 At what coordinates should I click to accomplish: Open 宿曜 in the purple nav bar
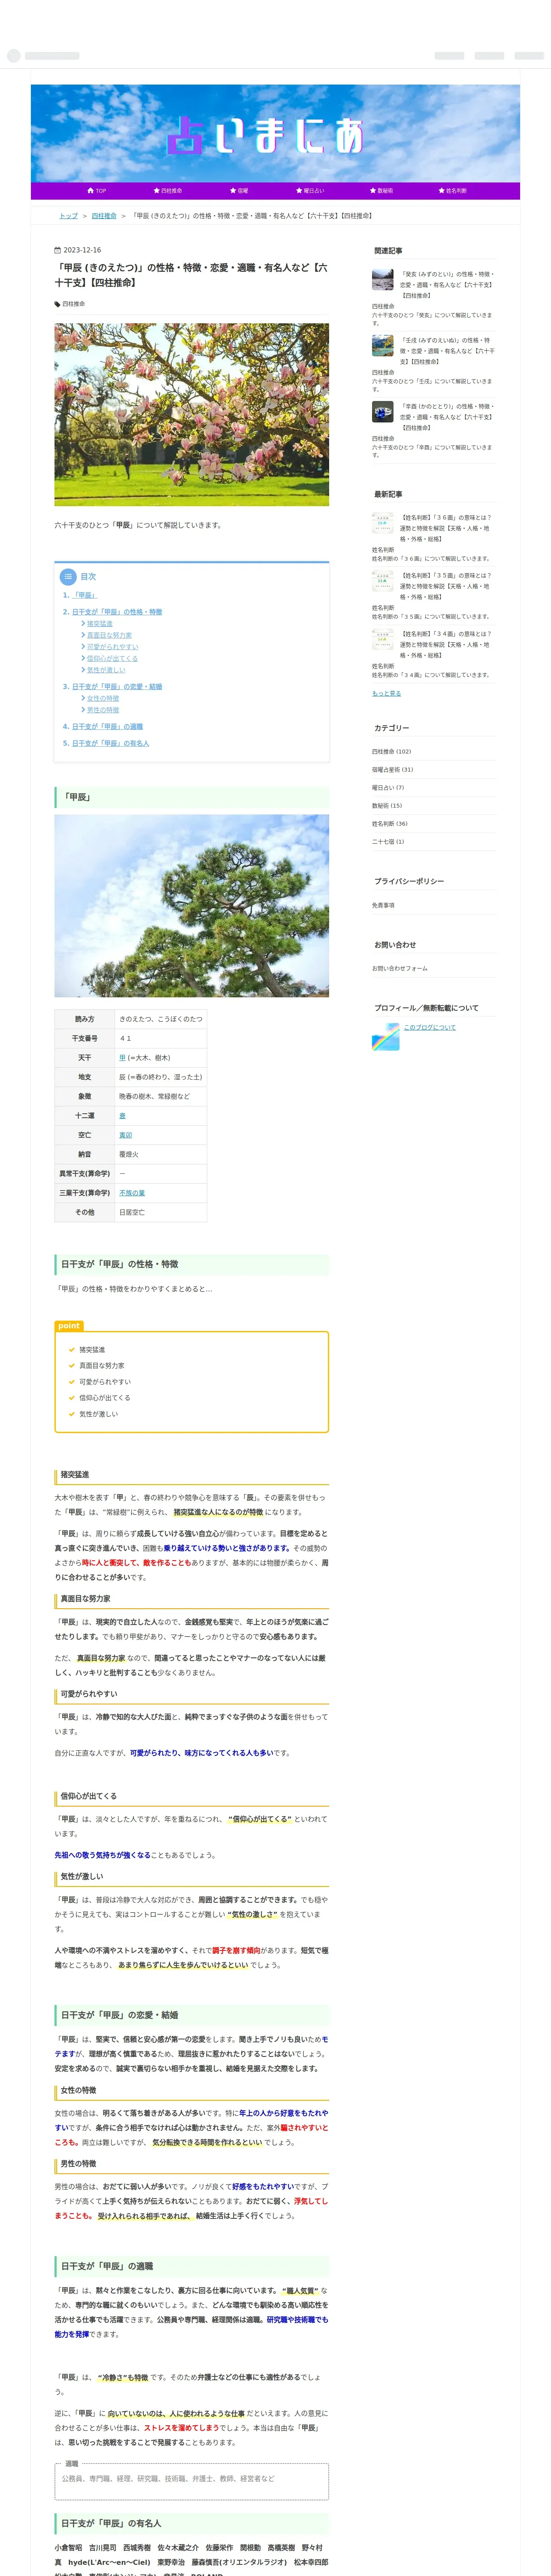(239, 191)
